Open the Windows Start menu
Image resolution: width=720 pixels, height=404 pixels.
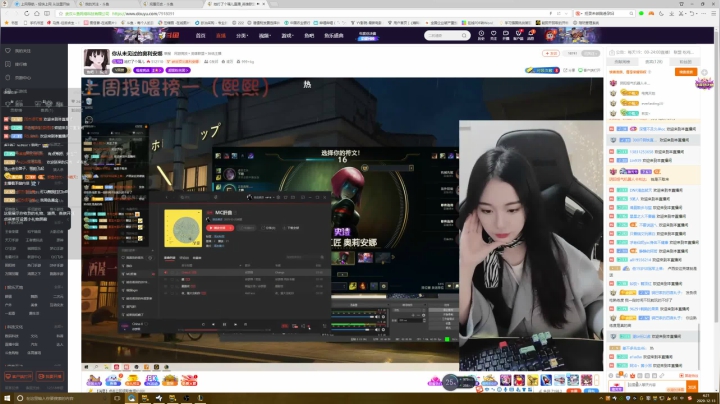(6, 398)
